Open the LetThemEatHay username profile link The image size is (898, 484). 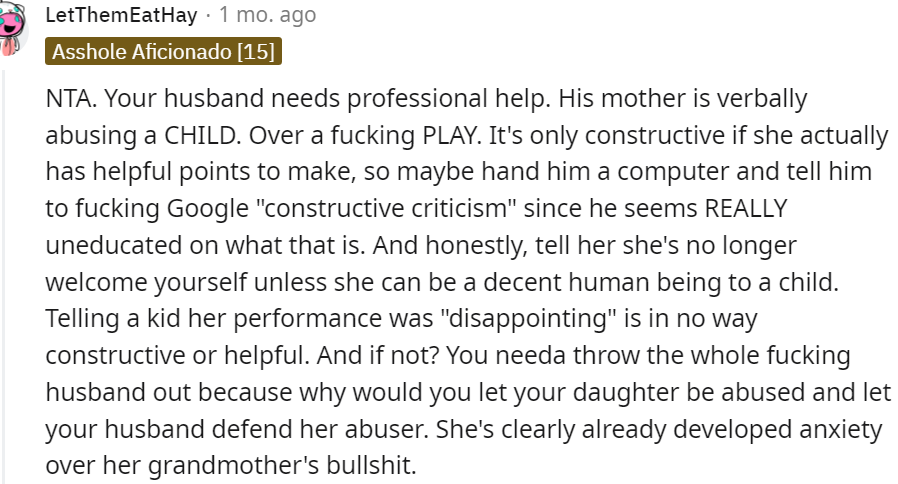pyautogui.click(x=122, y=15)
